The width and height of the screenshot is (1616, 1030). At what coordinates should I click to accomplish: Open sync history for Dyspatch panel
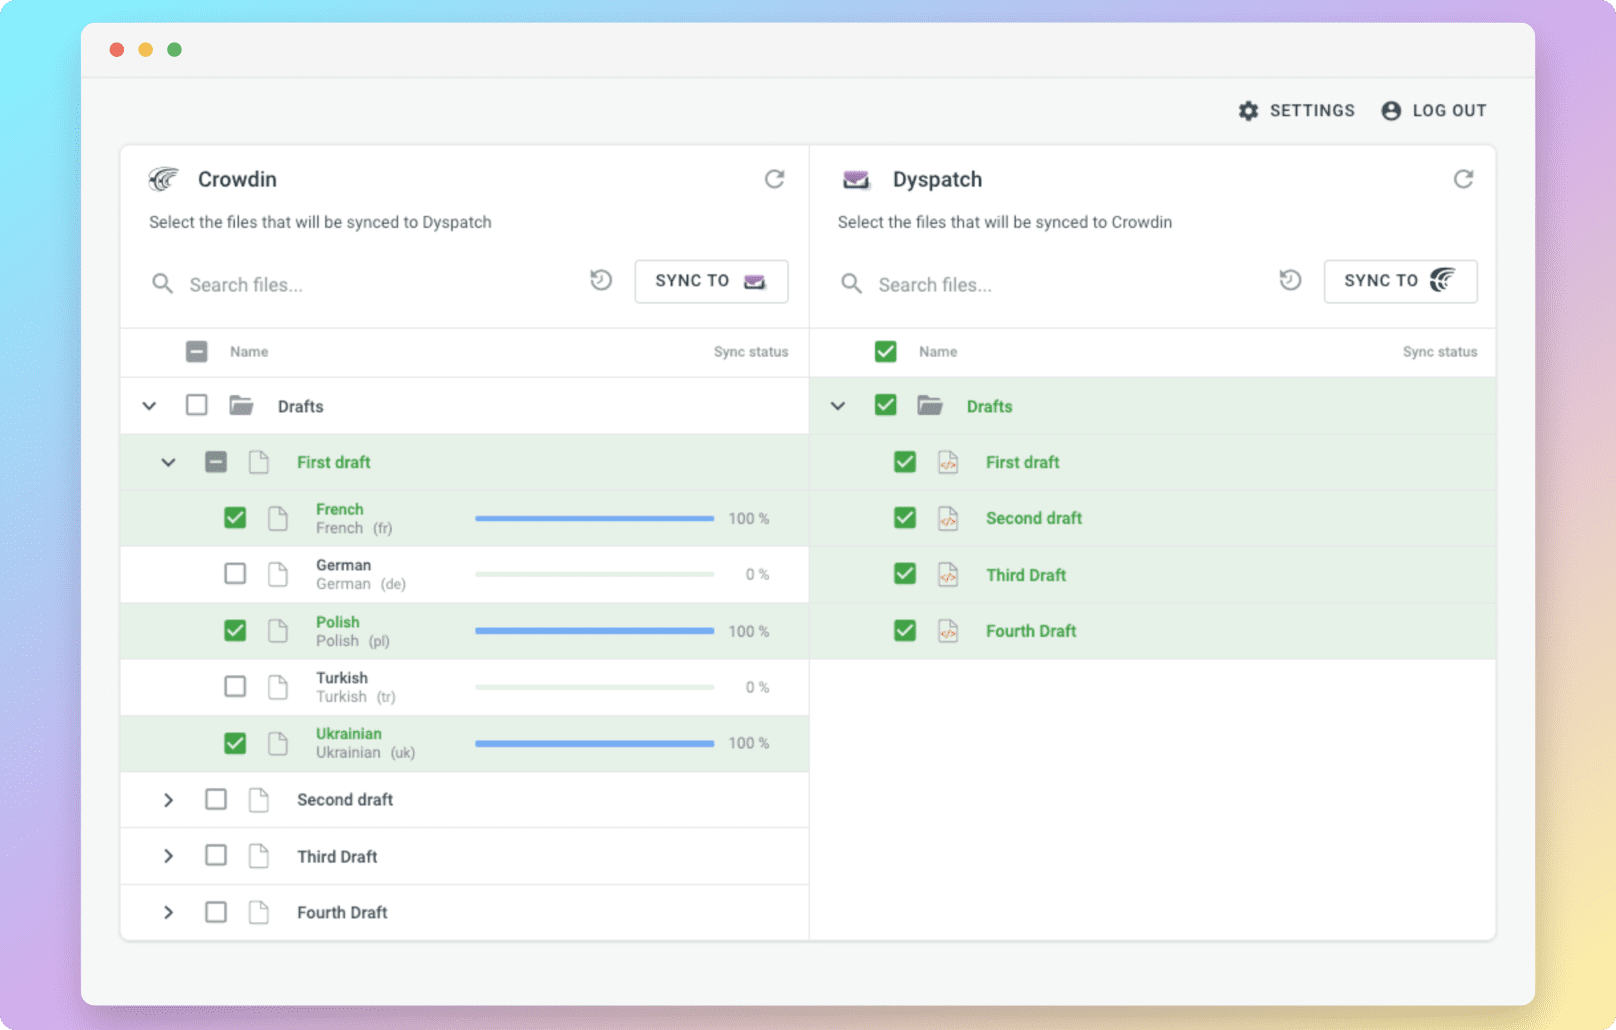1290,281
